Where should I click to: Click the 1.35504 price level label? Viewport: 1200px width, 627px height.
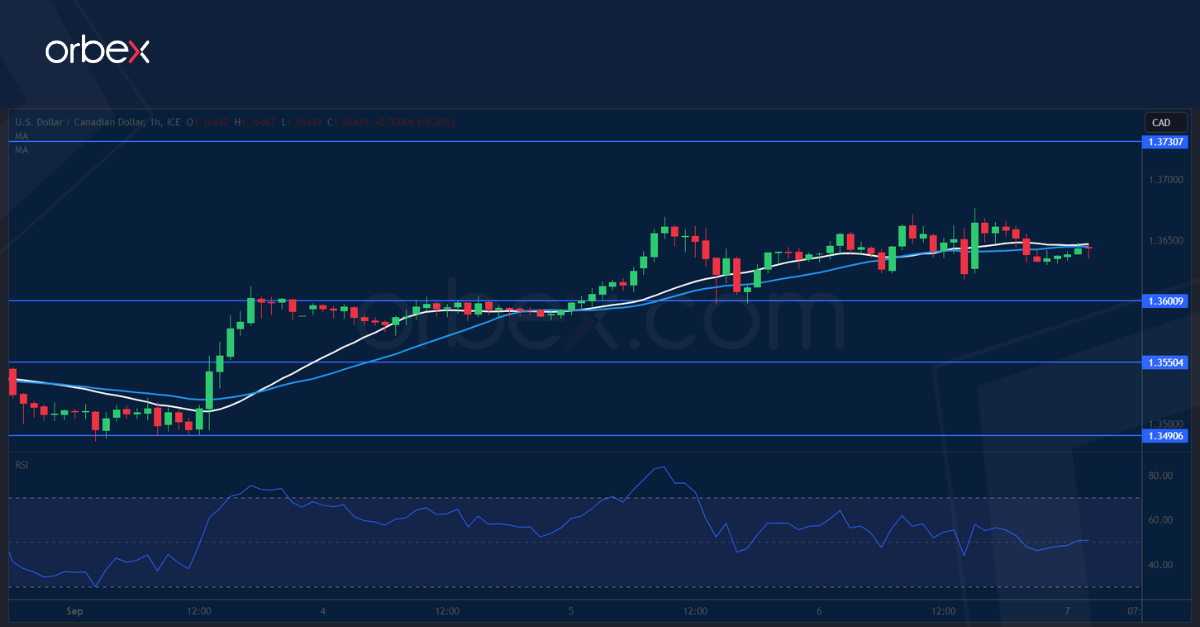(x=1165, y=362)
